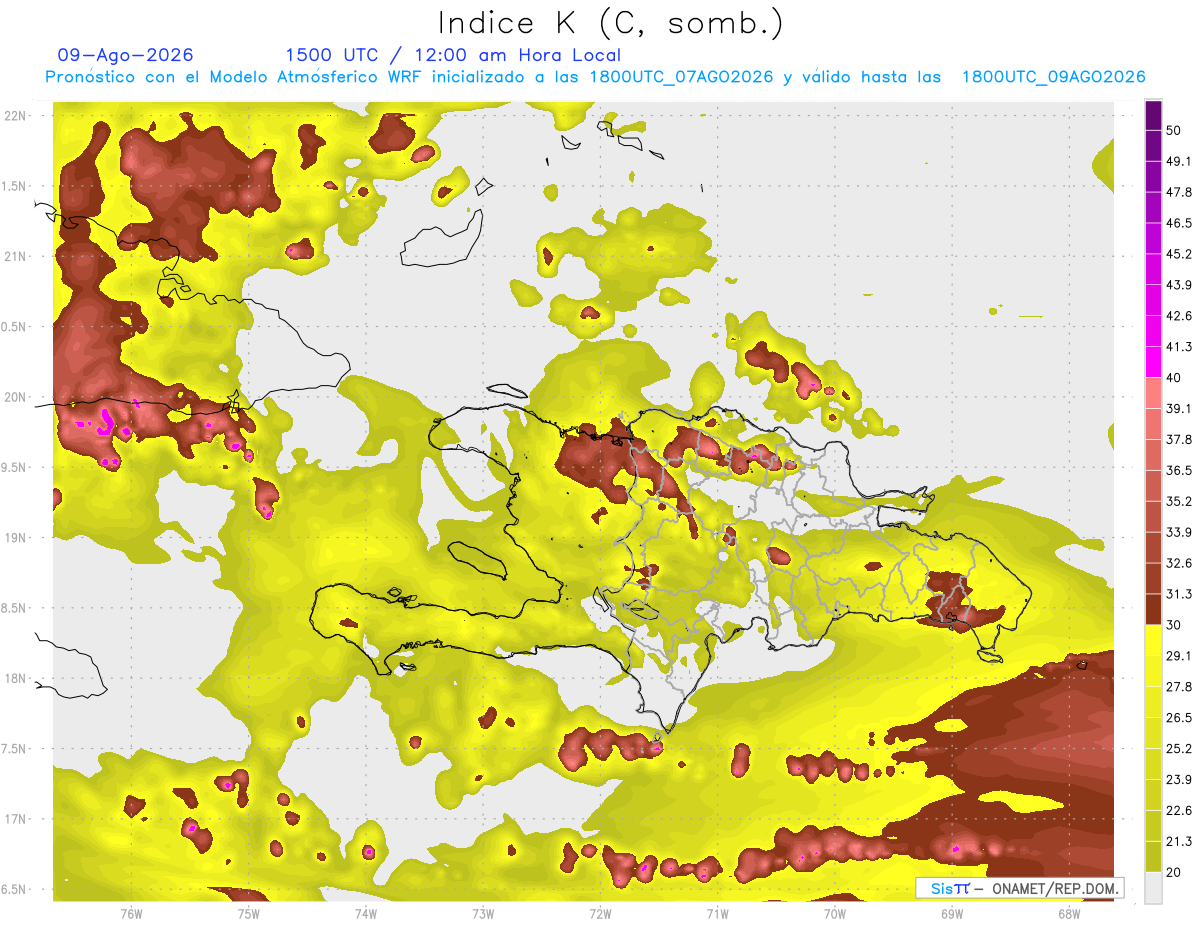Viewport: 1200px width, 927px height.
Task: Click '1500 UTC / 12:00 am Hora Local'
Action: (x=453, y=55)
